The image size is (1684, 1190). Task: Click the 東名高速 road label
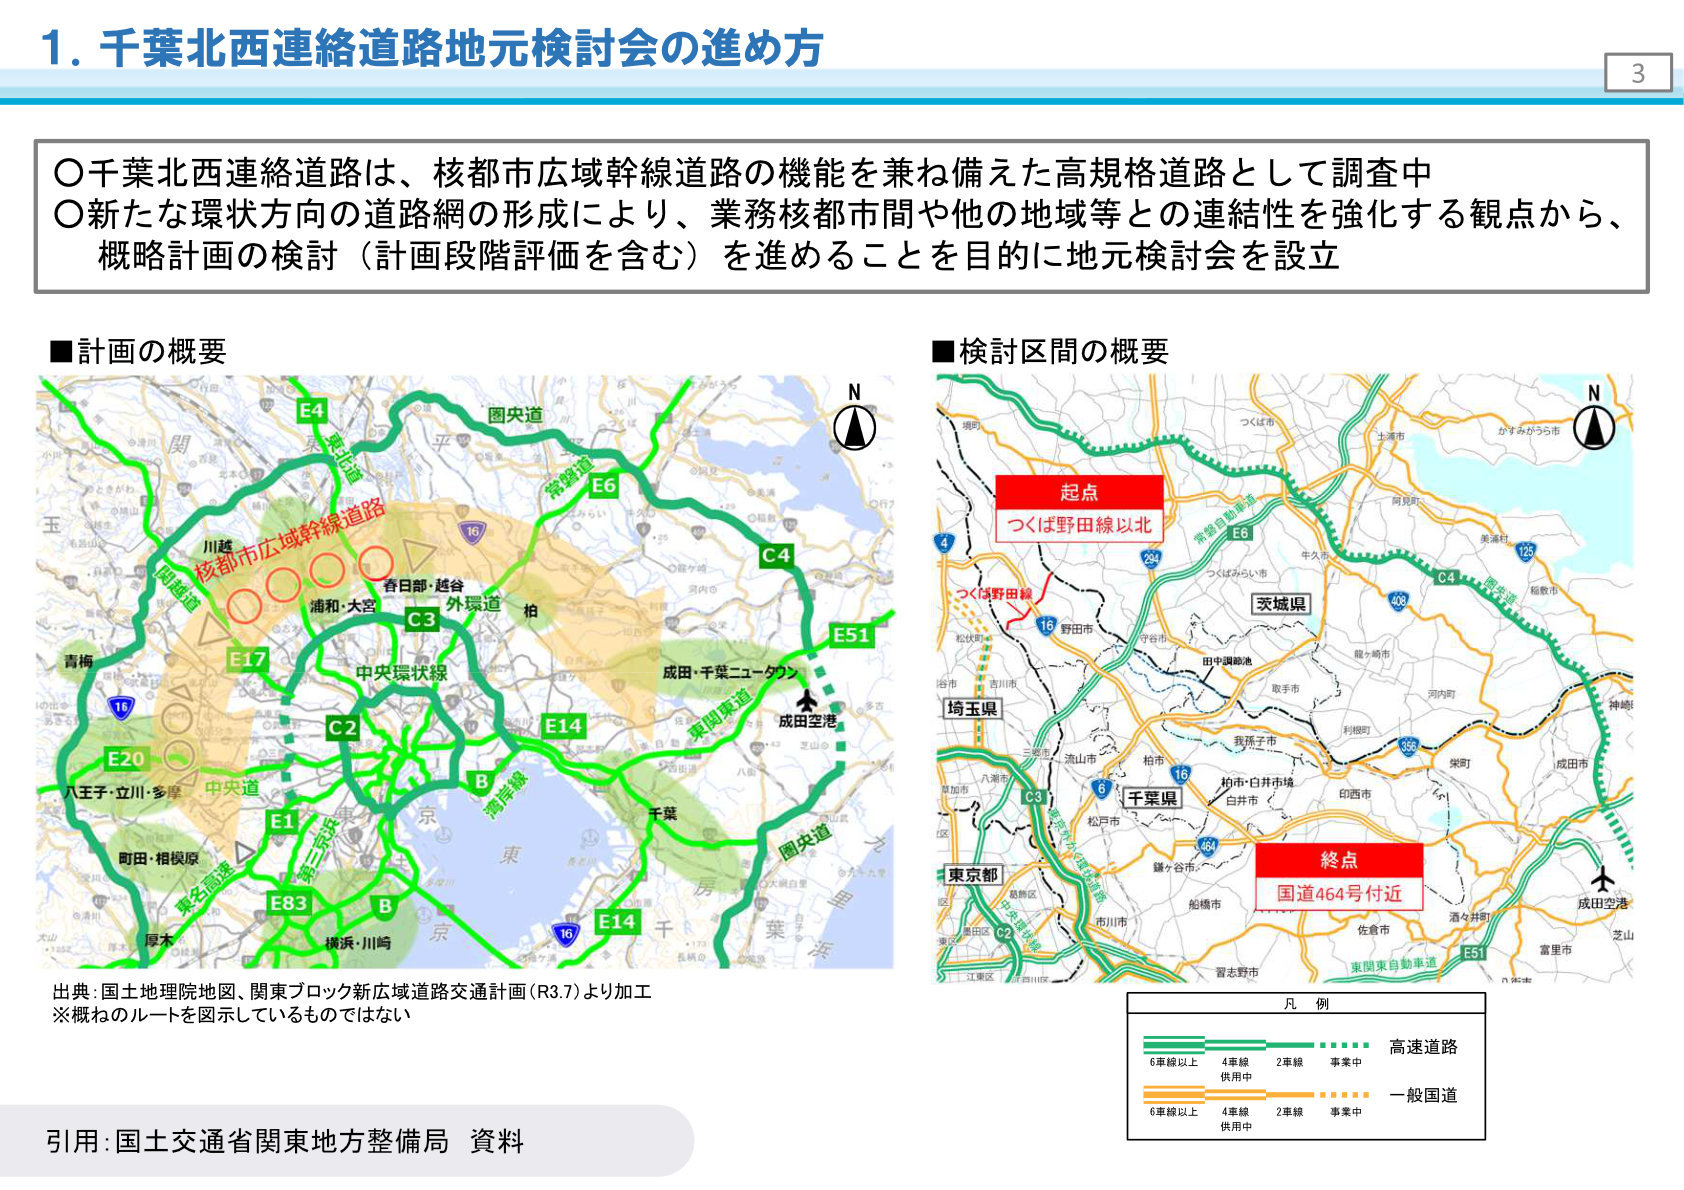205,887
